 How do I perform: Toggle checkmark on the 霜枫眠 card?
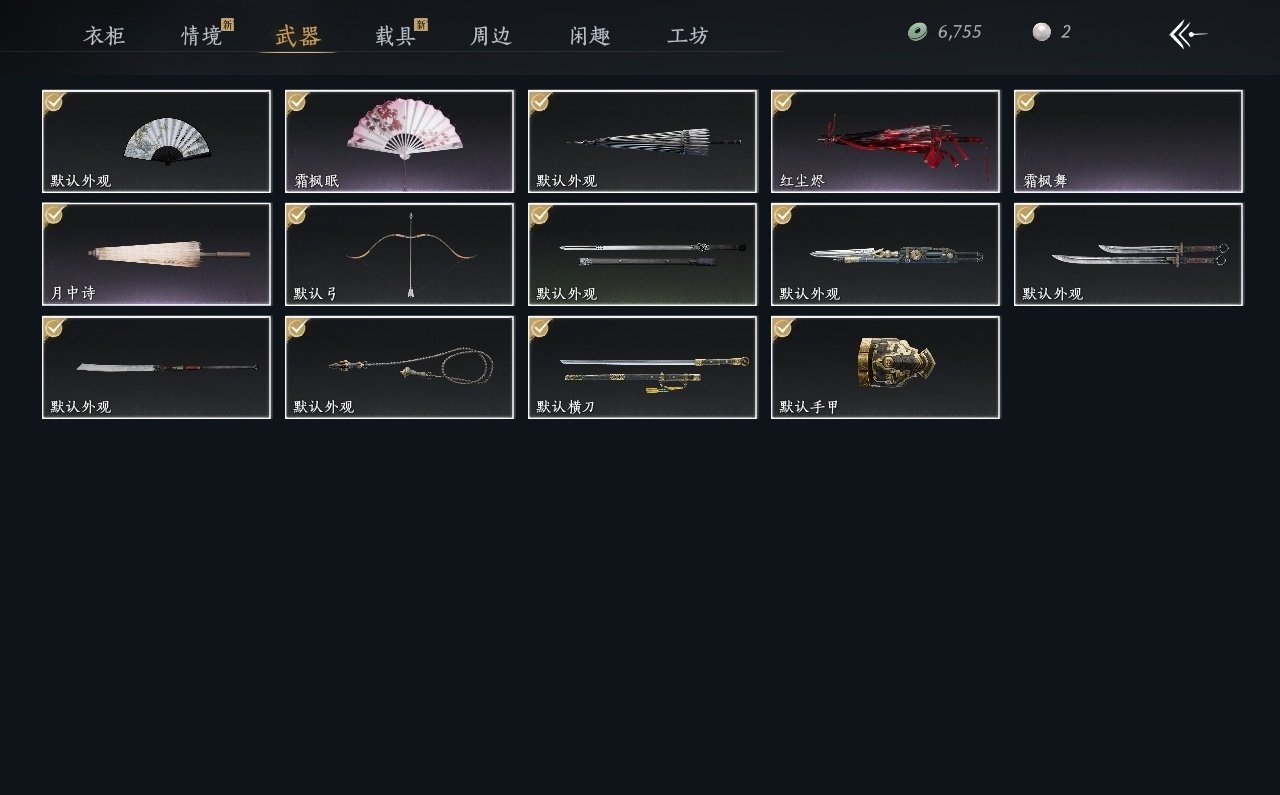[296, 101]
